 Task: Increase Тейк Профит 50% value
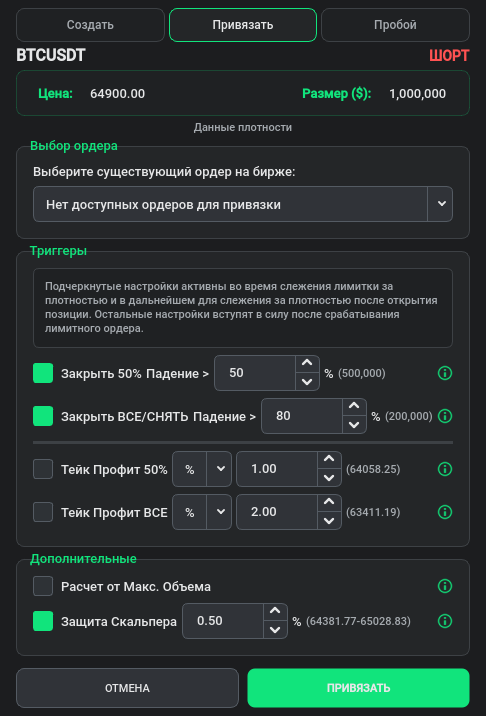329,460
